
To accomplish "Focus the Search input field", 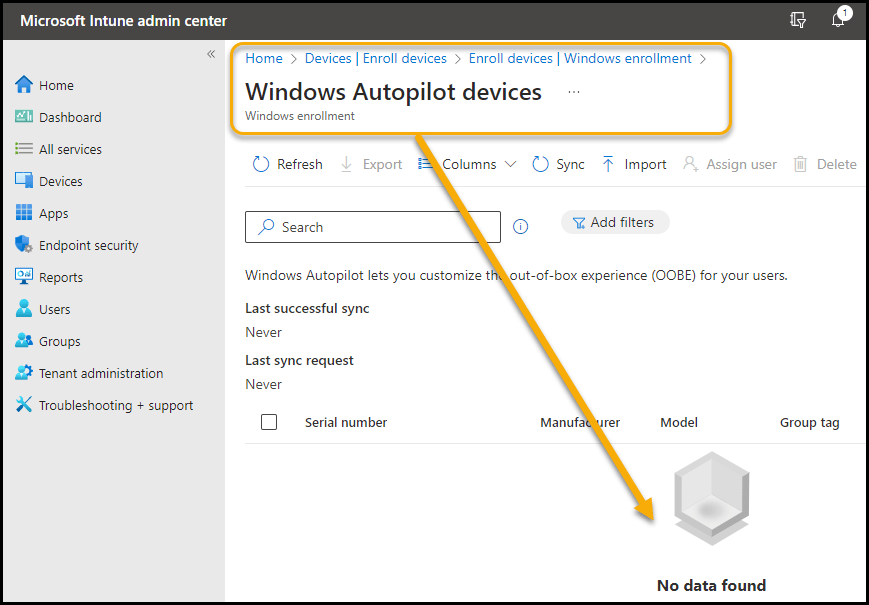I will [x=373, y=227].
